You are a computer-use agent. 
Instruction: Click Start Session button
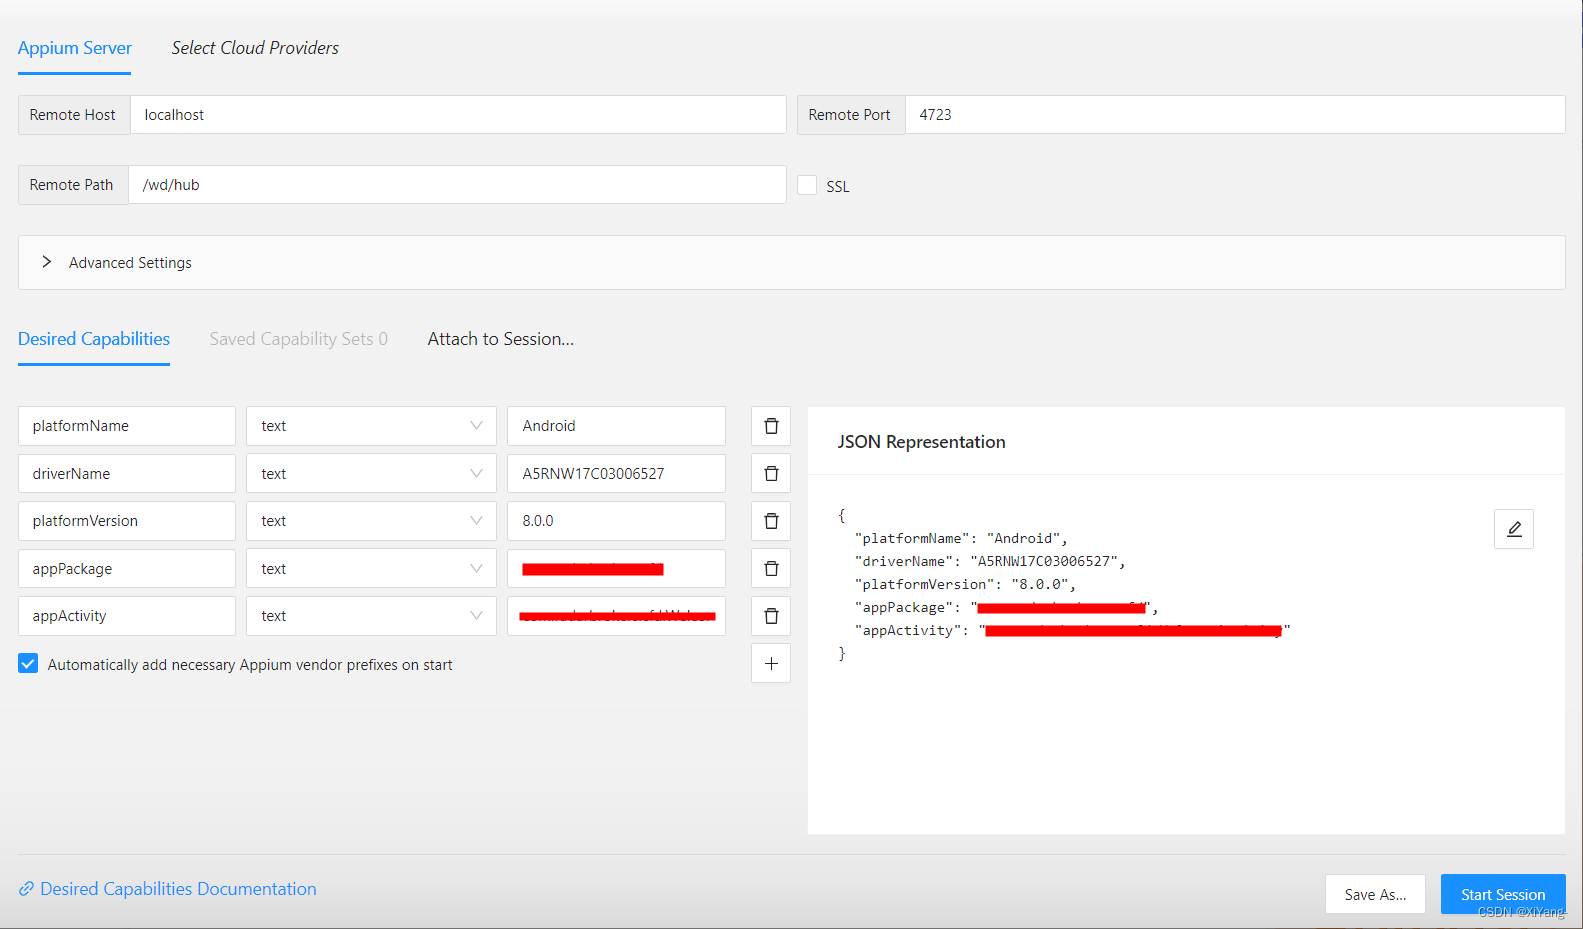[x=1503, y=894]
